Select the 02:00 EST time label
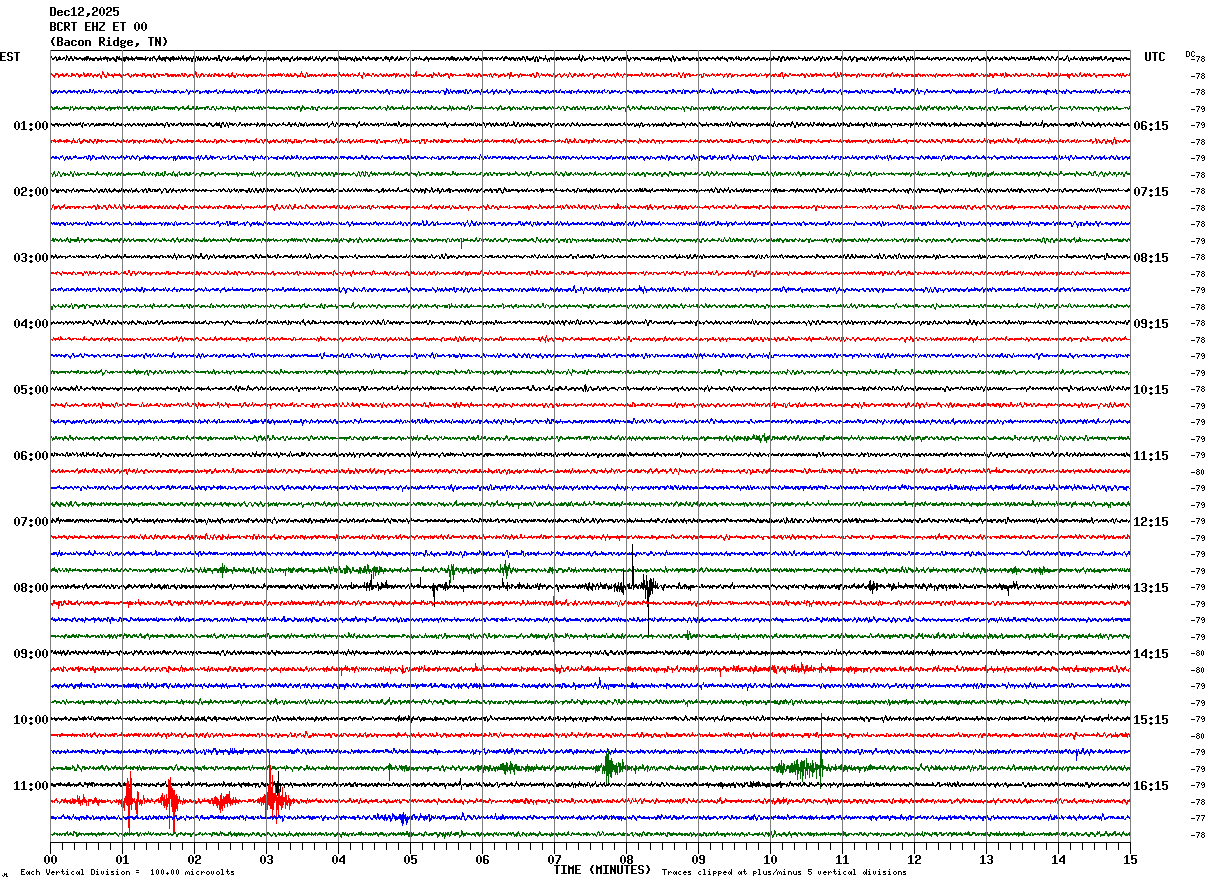This screenshot has height=886, width=1210. point(30,192)
